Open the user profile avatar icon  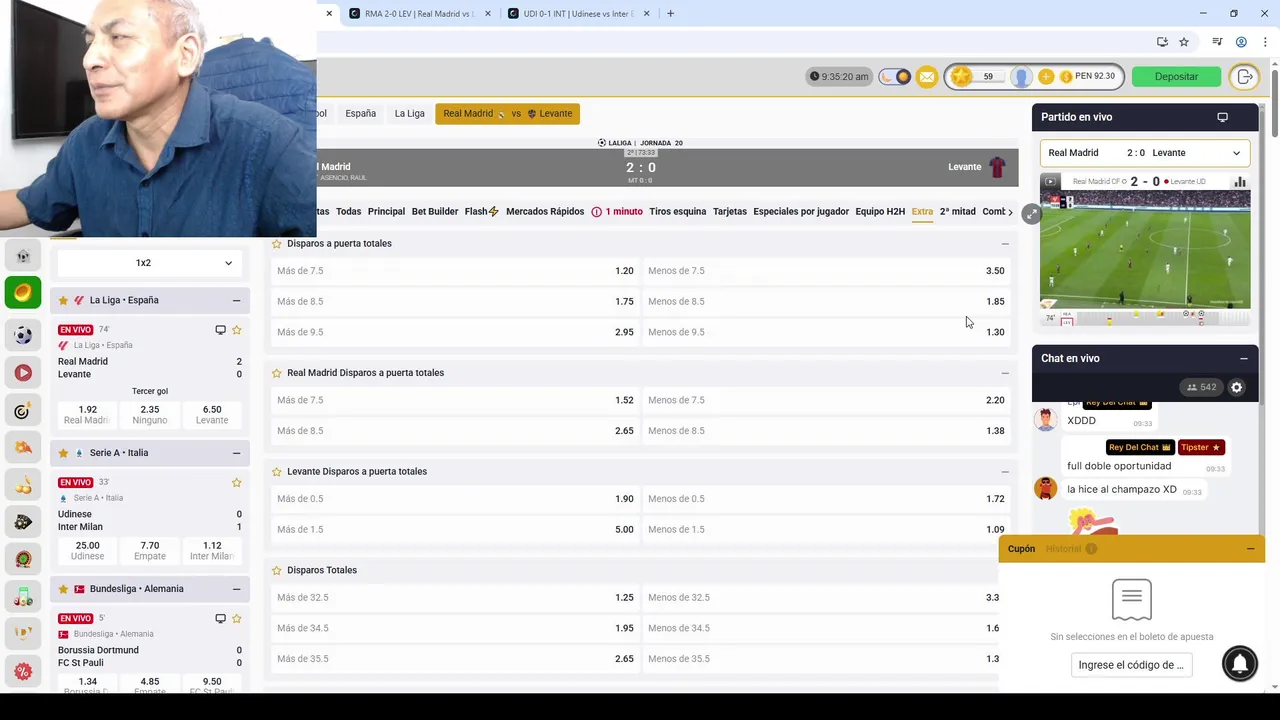click(x=1021, y=77)
